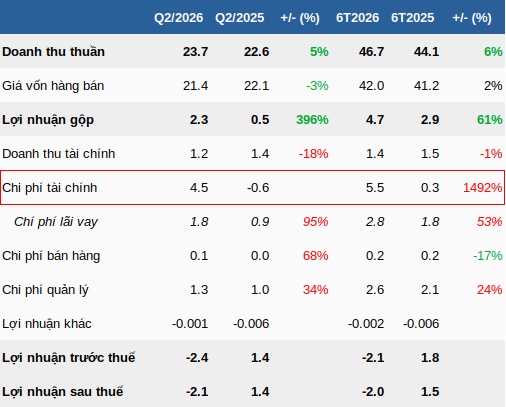Select the Doanh thu tài chính label
Image resolution: width=506 pixels, height=407 pixels.
[59, 154]
